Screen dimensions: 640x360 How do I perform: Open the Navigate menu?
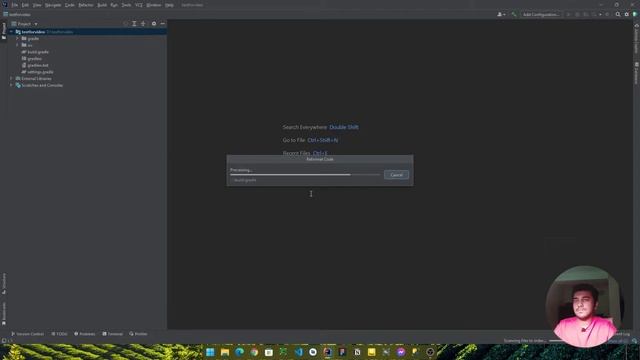point(53,5)
